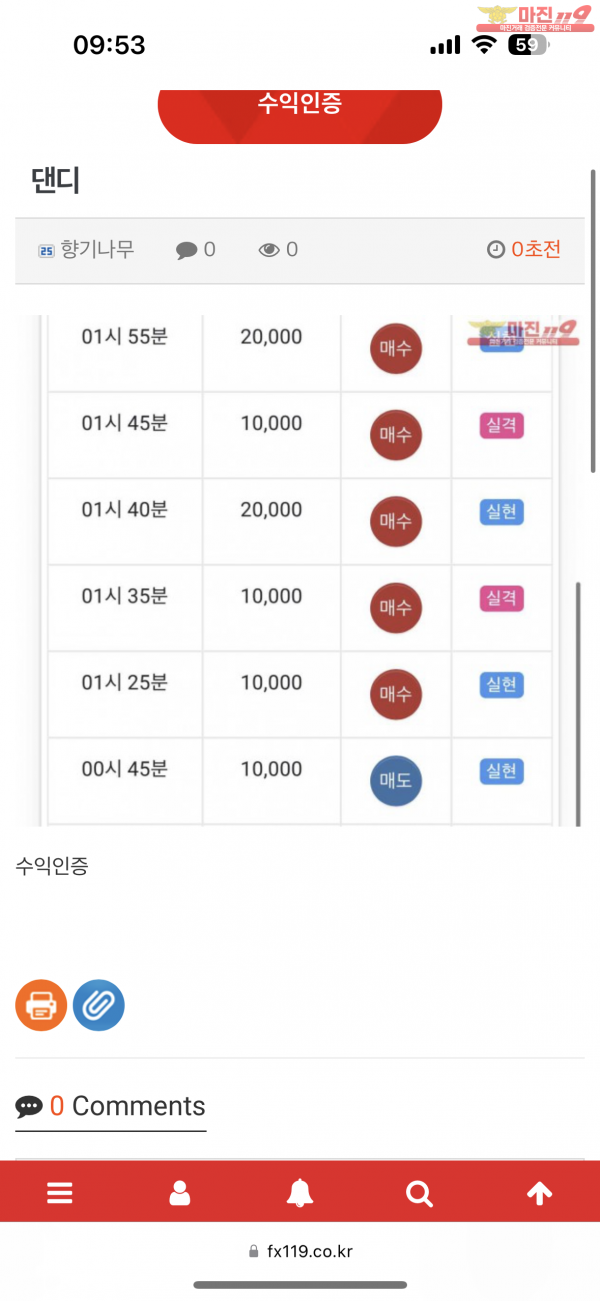Click the 실현 badge at 01시 40분
The width and height of the screenshot is (600, 1301).
pyautogui.click(x=501, y=512)
